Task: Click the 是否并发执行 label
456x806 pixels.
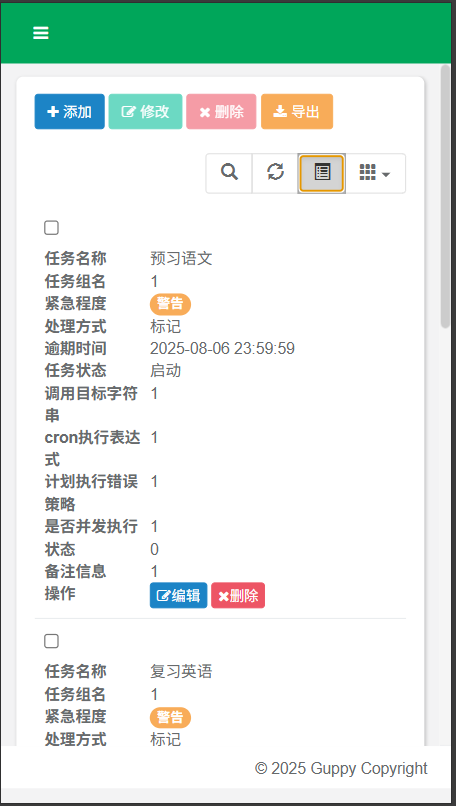Action: coord(91,526)
